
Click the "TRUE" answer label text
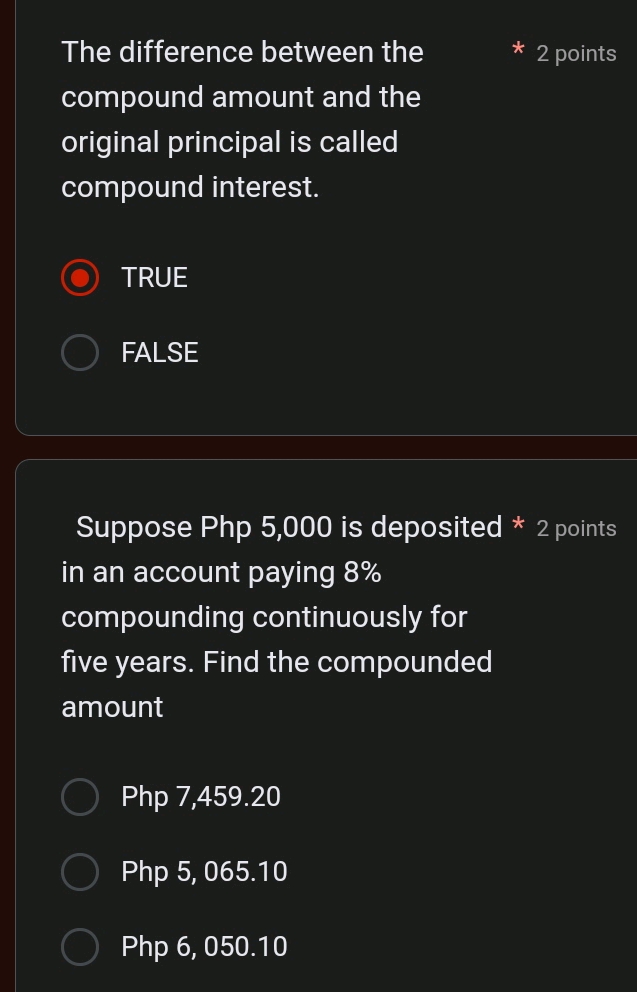155,278
